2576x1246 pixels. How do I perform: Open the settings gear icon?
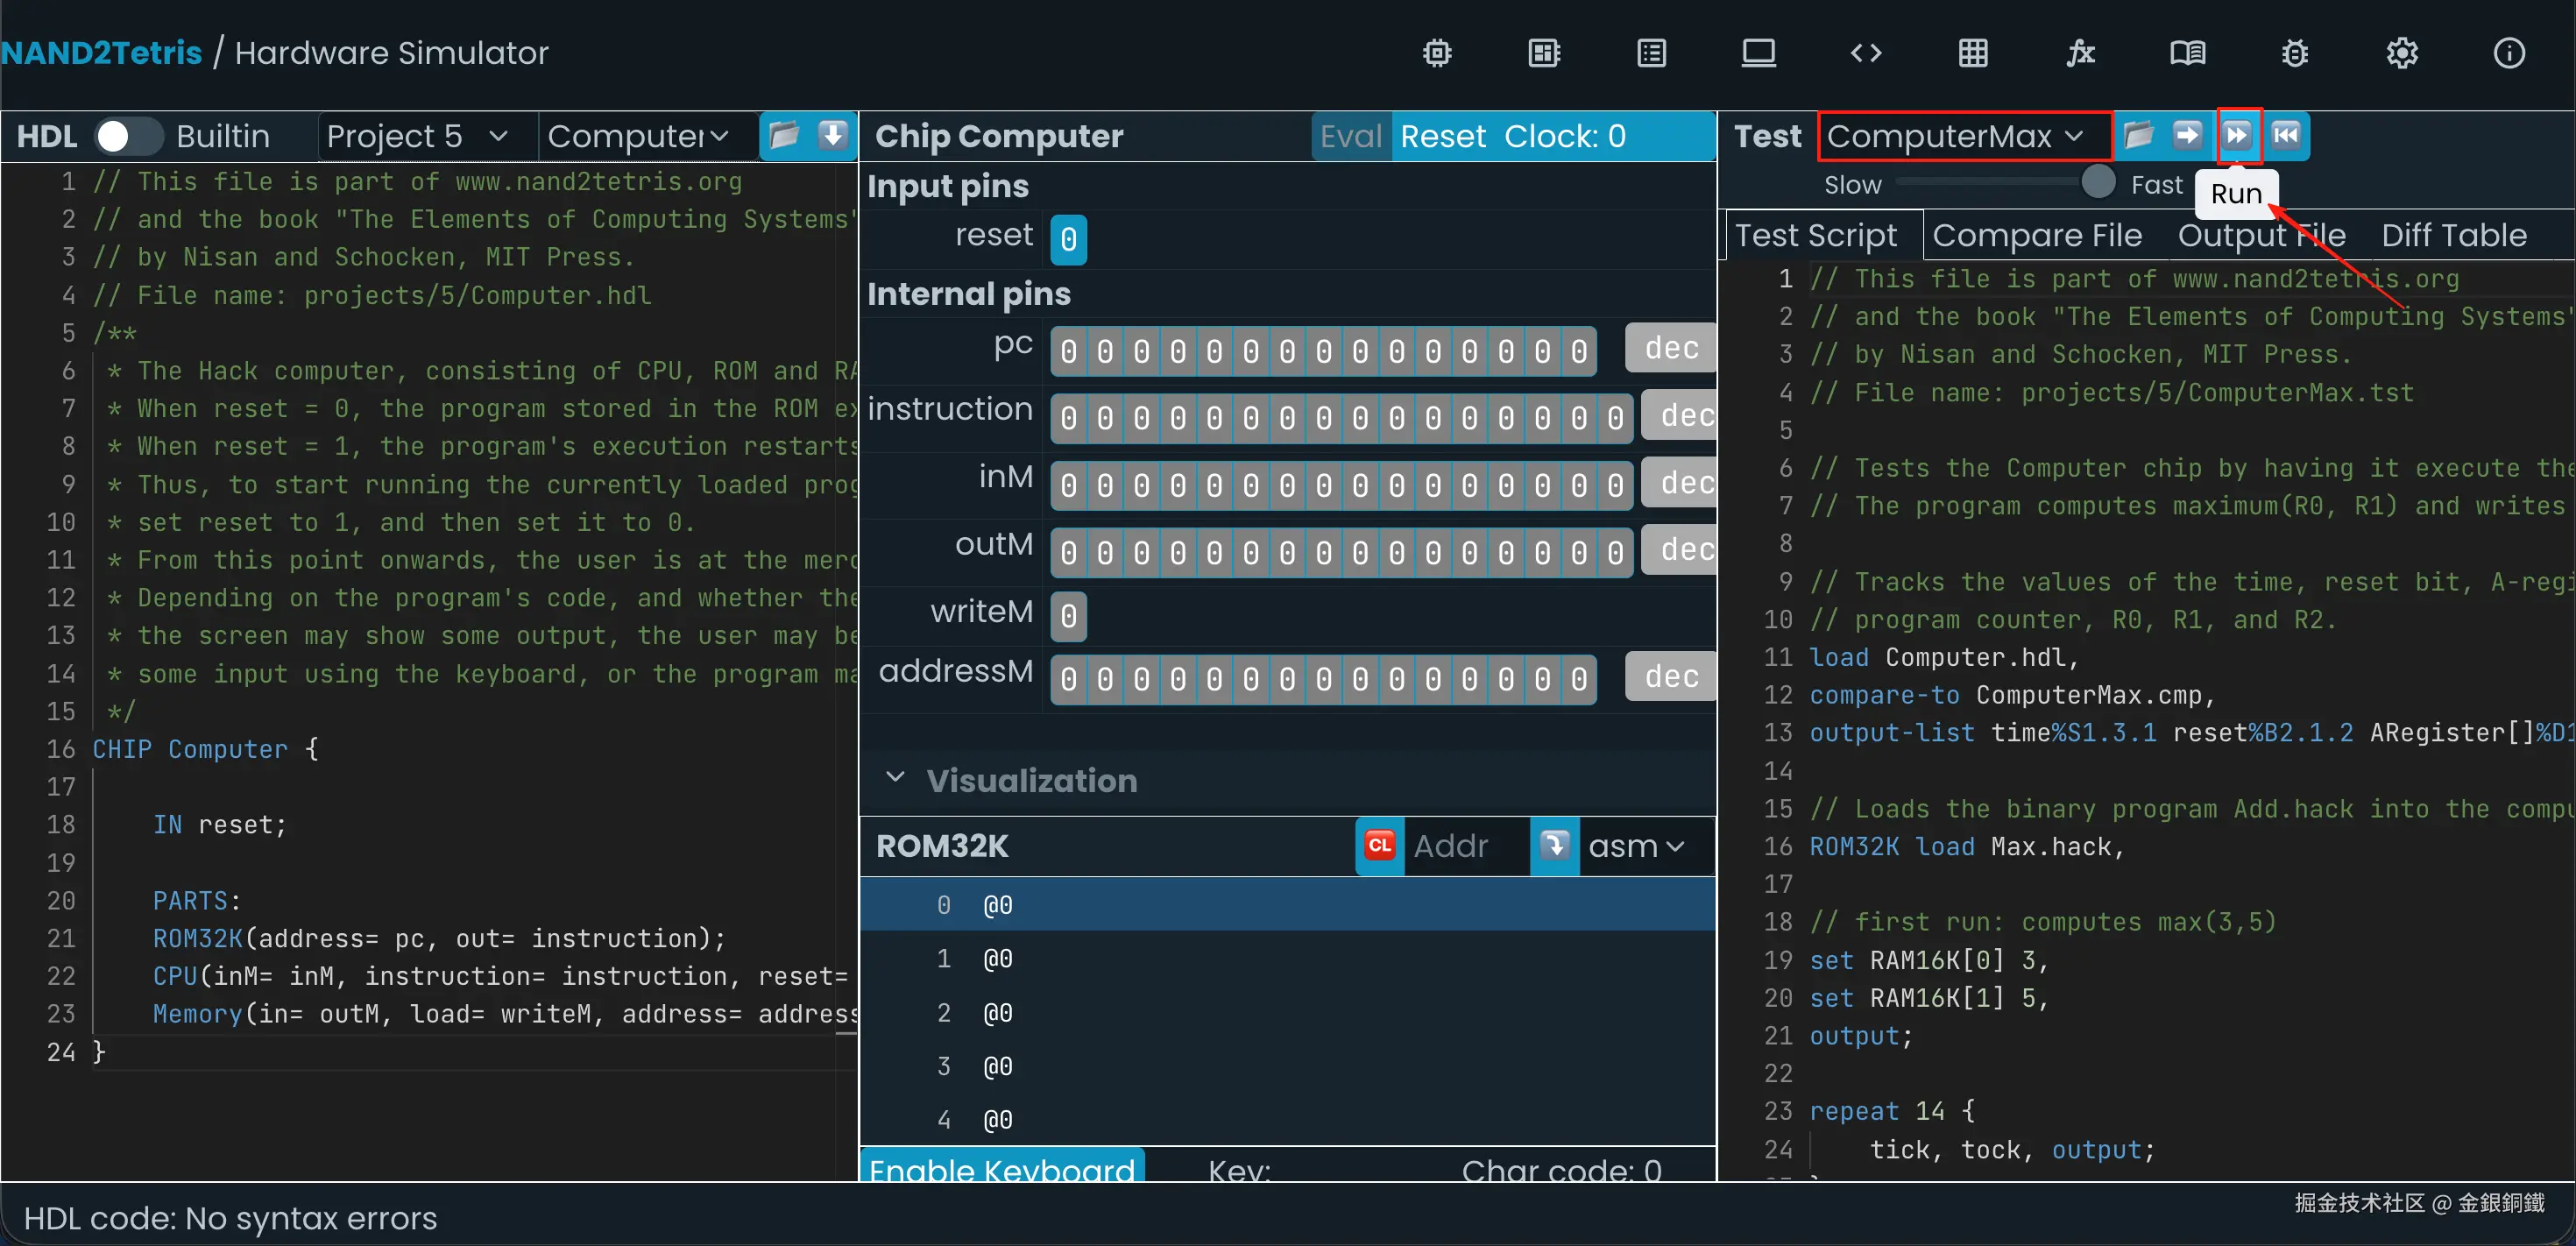pos(2401,53)
